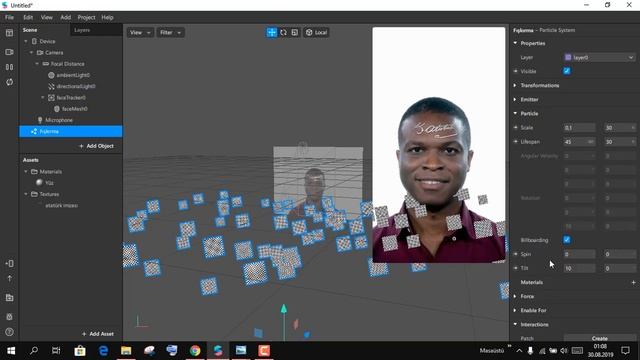Pause the preview simulation
Viewport: 640px width, 360px height.
coord(9,67)
